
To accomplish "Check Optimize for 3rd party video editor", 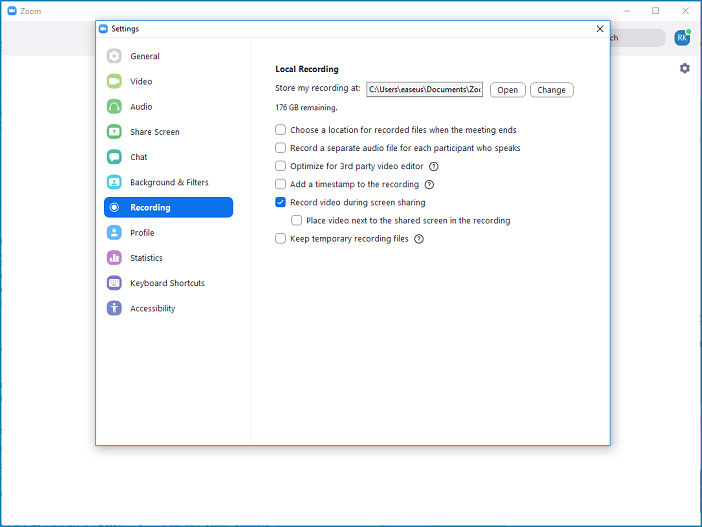I will tap(281, 166).
